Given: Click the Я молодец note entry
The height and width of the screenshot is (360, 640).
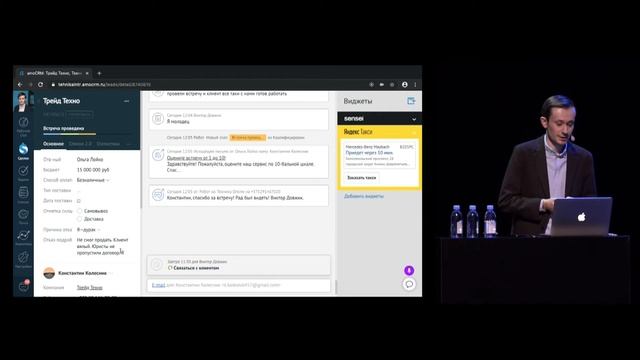Looking at the screenshot, I should (x=238, y=119).
